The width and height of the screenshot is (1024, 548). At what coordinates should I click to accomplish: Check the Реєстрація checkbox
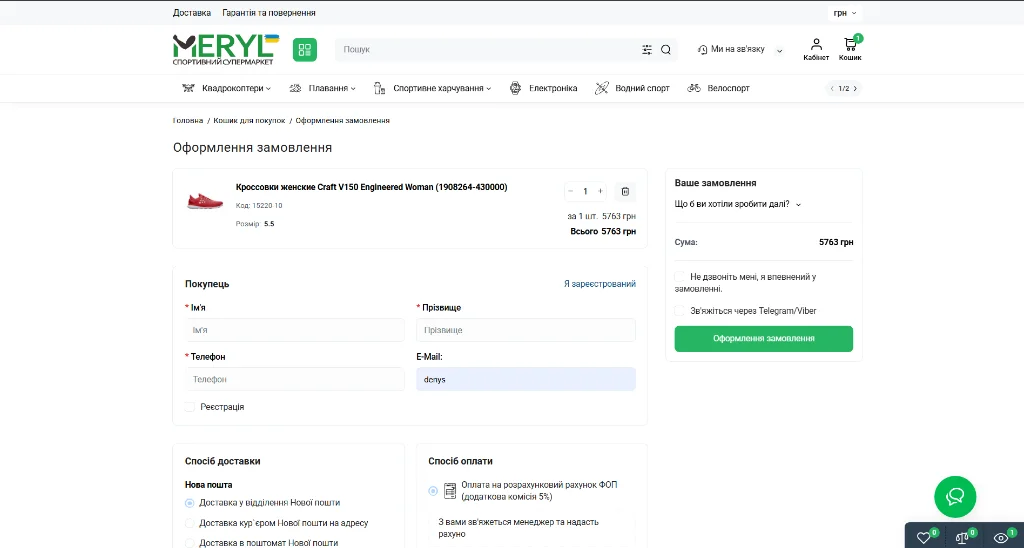pyautogui.click(x=189, y=407)
